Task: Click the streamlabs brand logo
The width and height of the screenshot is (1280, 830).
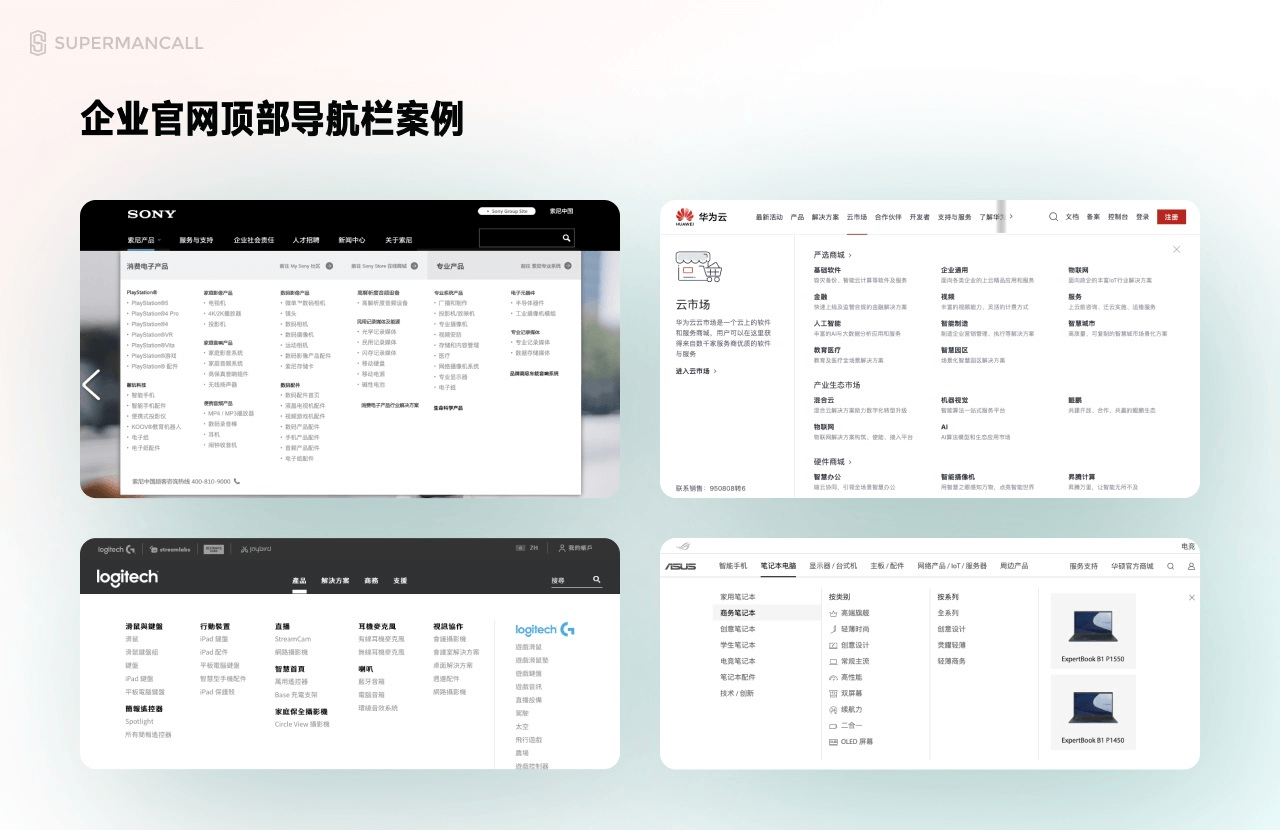Action: tap(172, 549)
